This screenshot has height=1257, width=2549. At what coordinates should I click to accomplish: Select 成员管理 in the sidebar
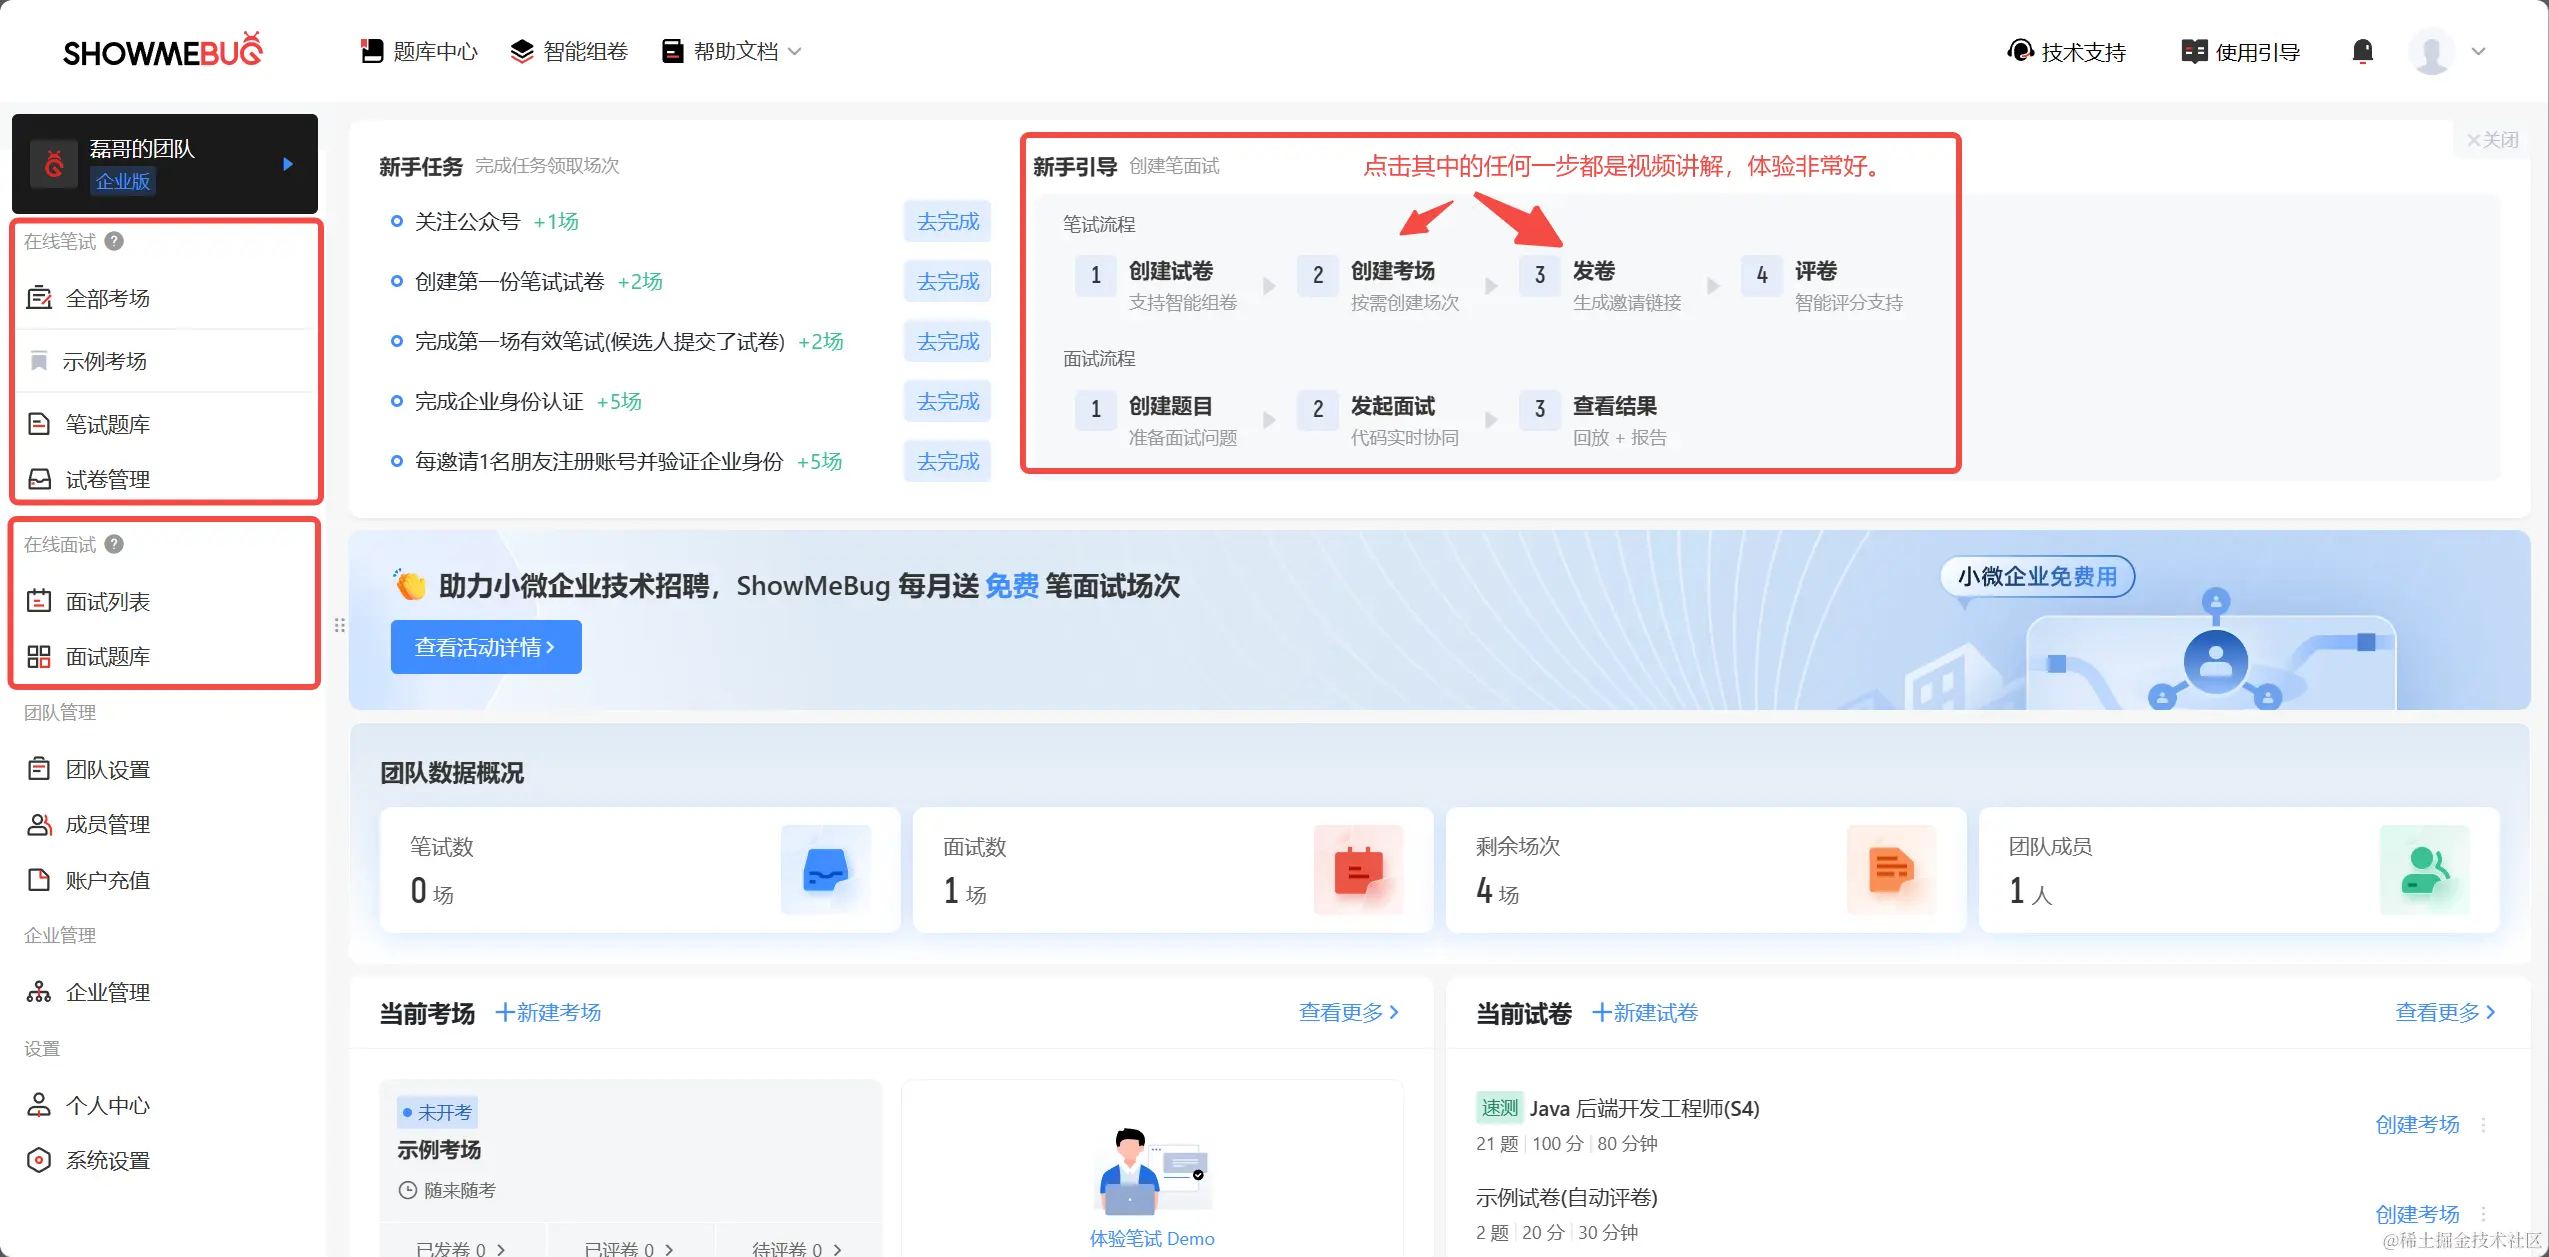[x=107, y=824]
